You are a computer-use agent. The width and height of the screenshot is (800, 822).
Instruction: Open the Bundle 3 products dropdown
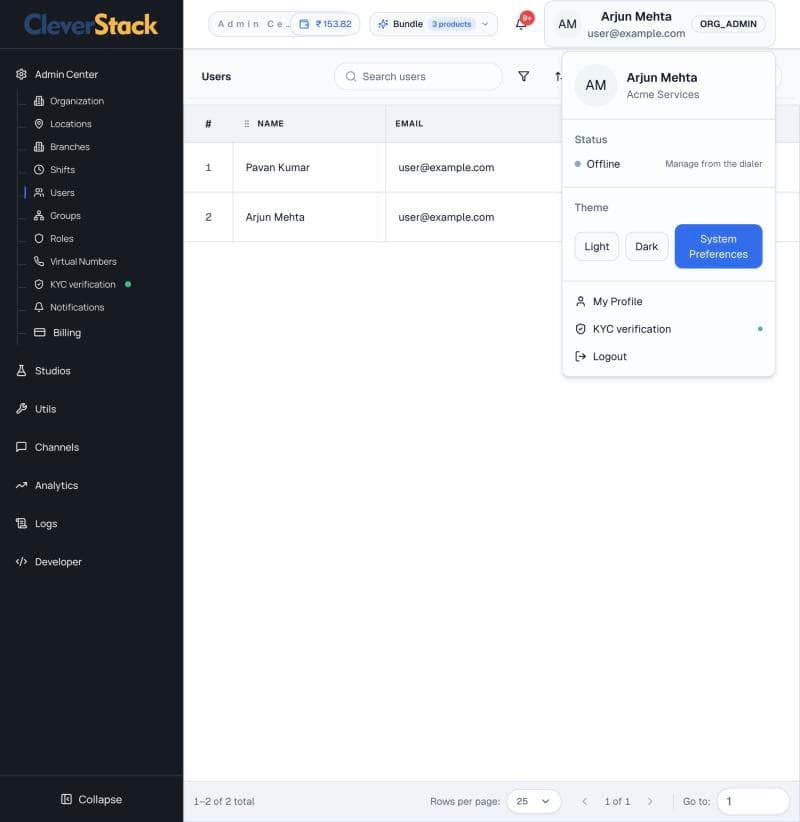click(433, 24)
